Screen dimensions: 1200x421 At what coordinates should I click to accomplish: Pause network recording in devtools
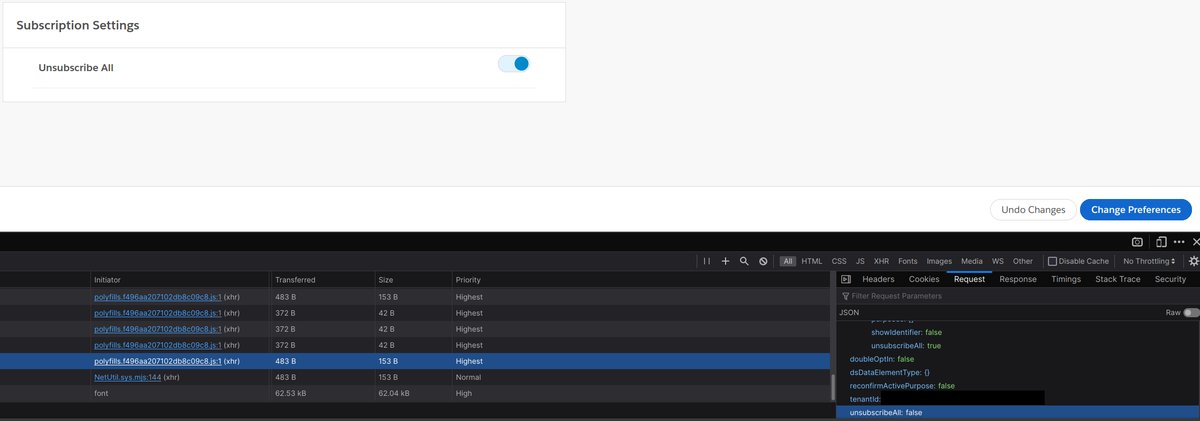707,261
